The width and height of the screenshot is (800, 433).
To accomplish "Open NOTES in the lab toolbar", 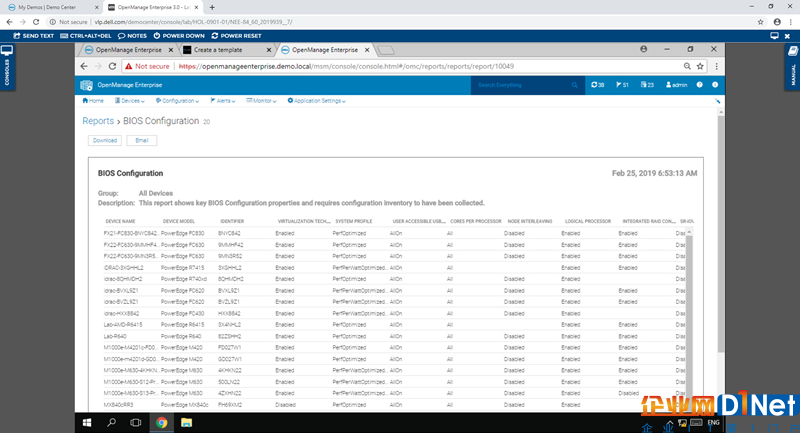I will [132, 36].
